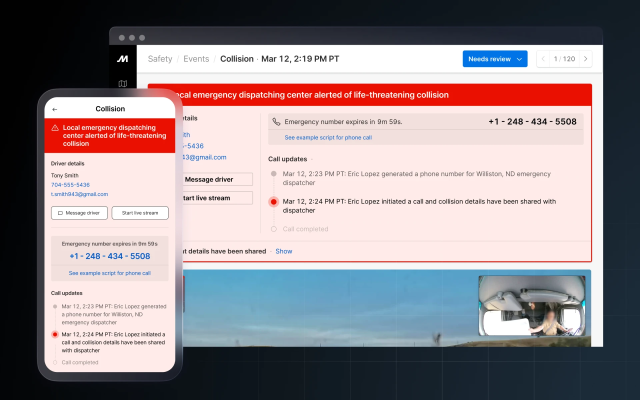Open the example phone call script link on mobile

click(x=110, y=272)
